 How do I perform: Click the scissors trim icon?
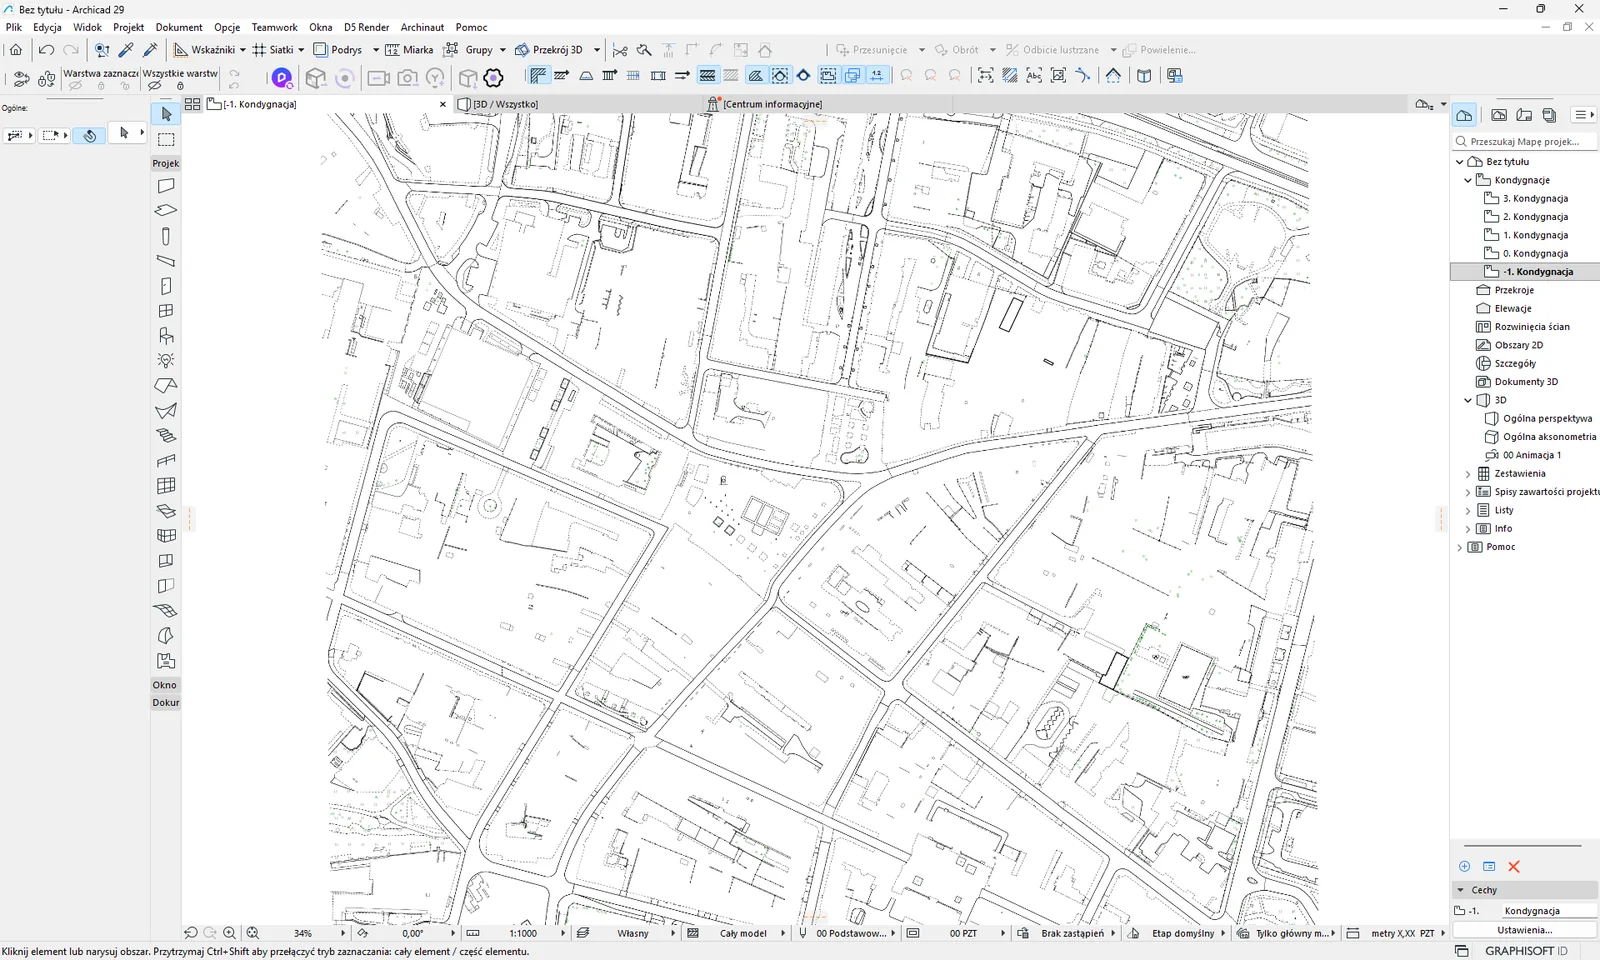coord(620,49)
